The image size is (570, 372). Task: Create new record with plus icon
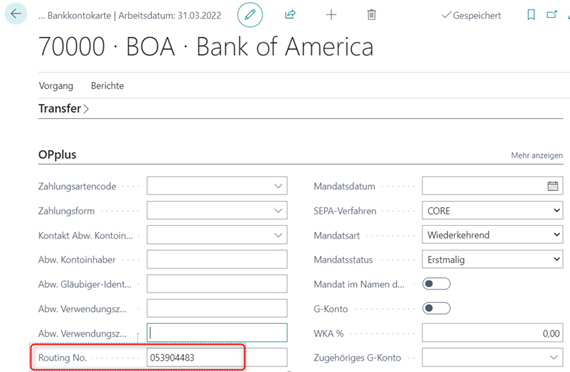[x=331, y=15]
